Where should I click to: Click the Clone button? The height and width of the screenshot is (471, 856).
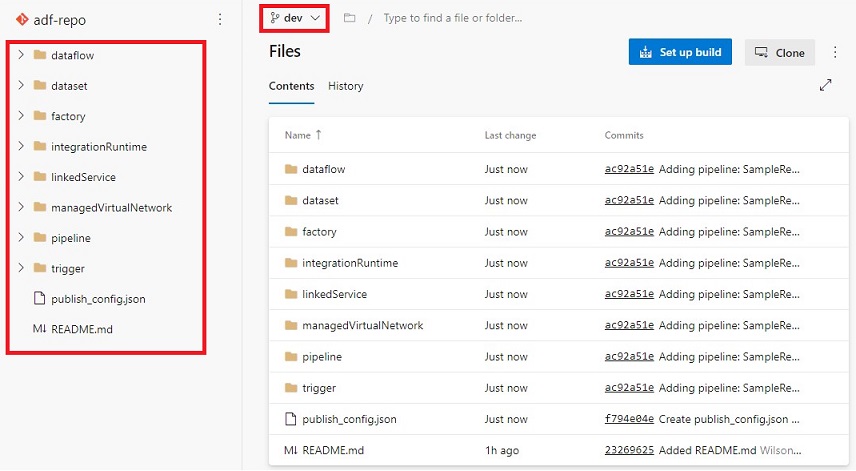pos(780,52)
